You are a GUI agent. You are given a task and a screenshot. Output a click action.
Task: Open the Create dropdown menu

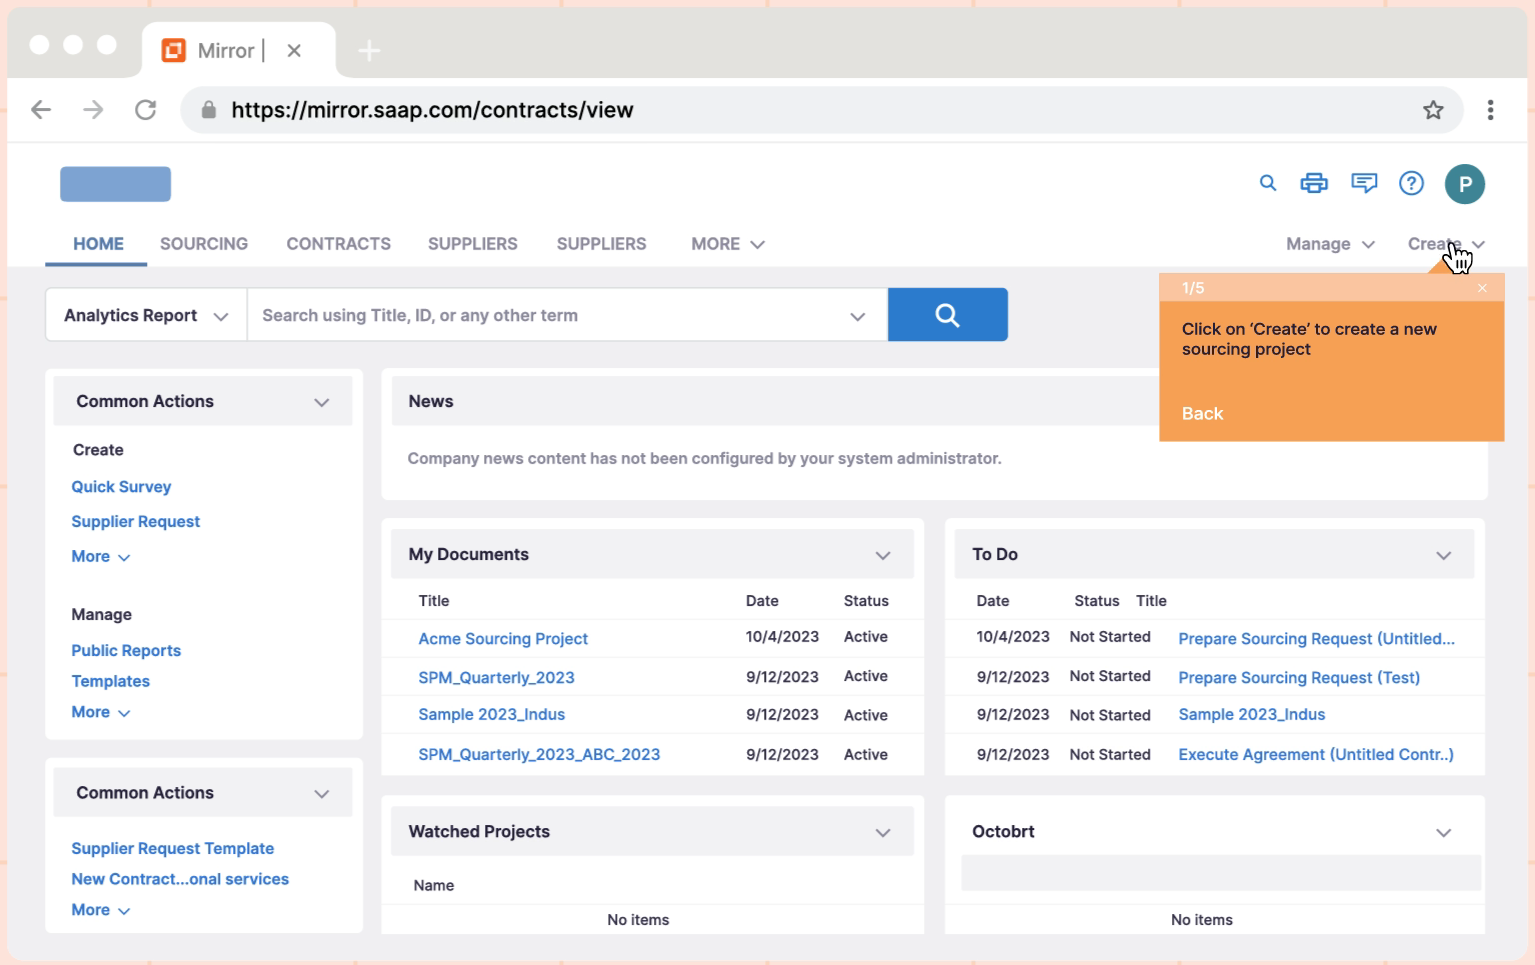(x=1446, y=244)
